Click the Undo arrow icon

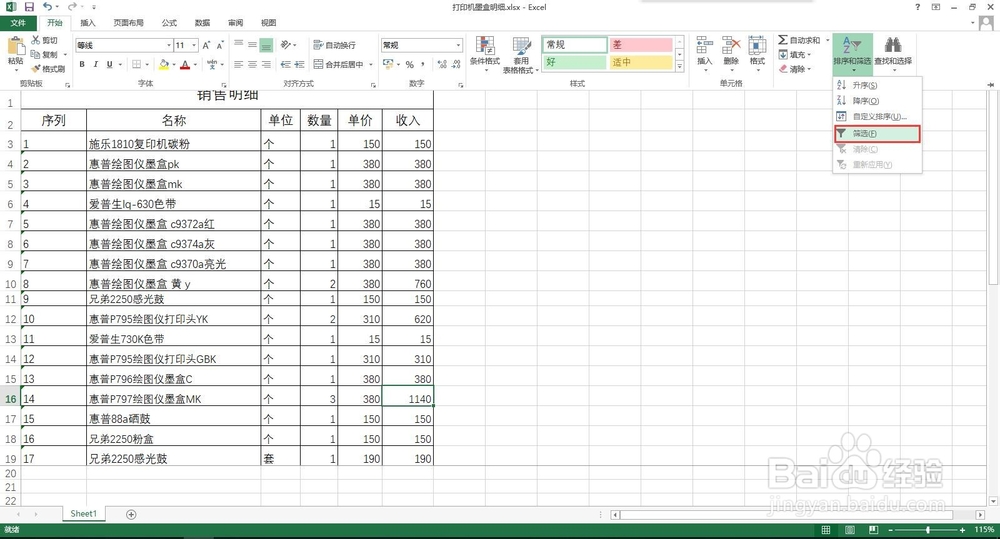(47, 7)
